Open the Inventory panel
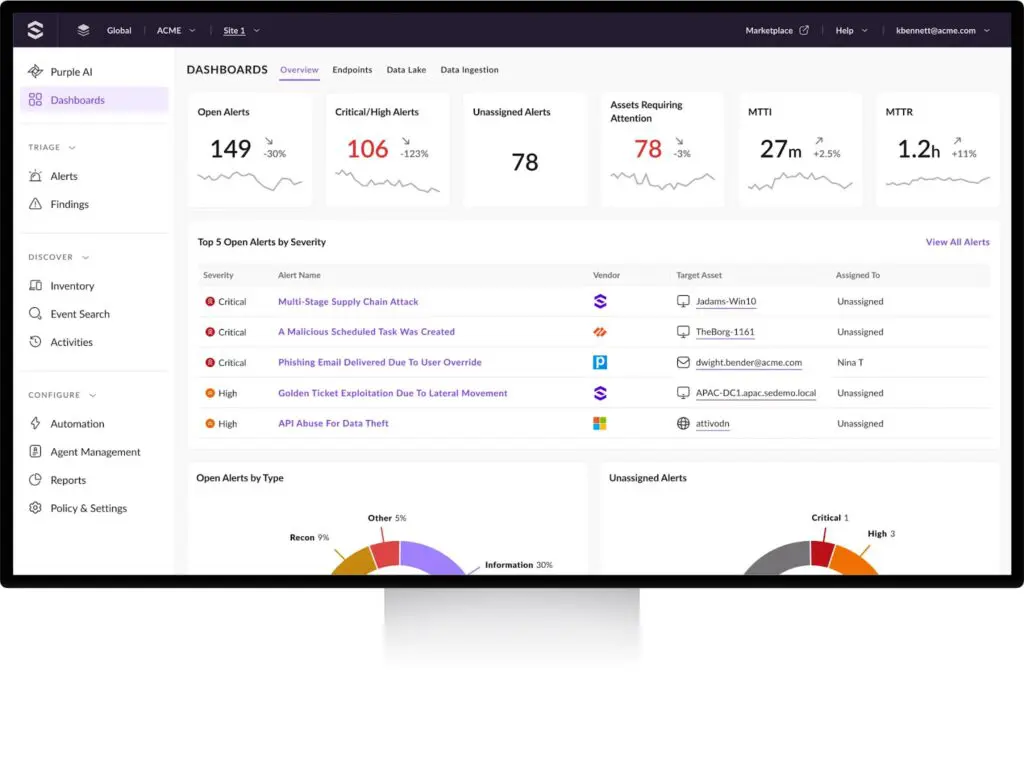 coord(71,285)
